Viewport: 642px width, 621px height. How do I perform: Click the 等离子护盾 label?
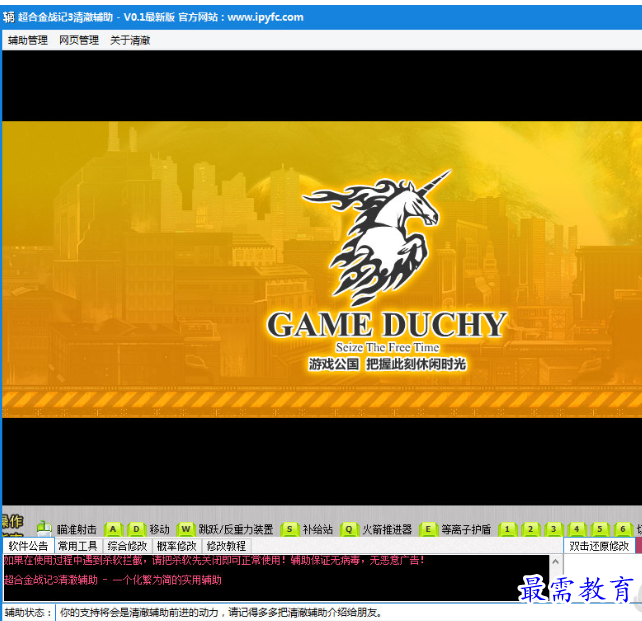(x=466, y=529)
